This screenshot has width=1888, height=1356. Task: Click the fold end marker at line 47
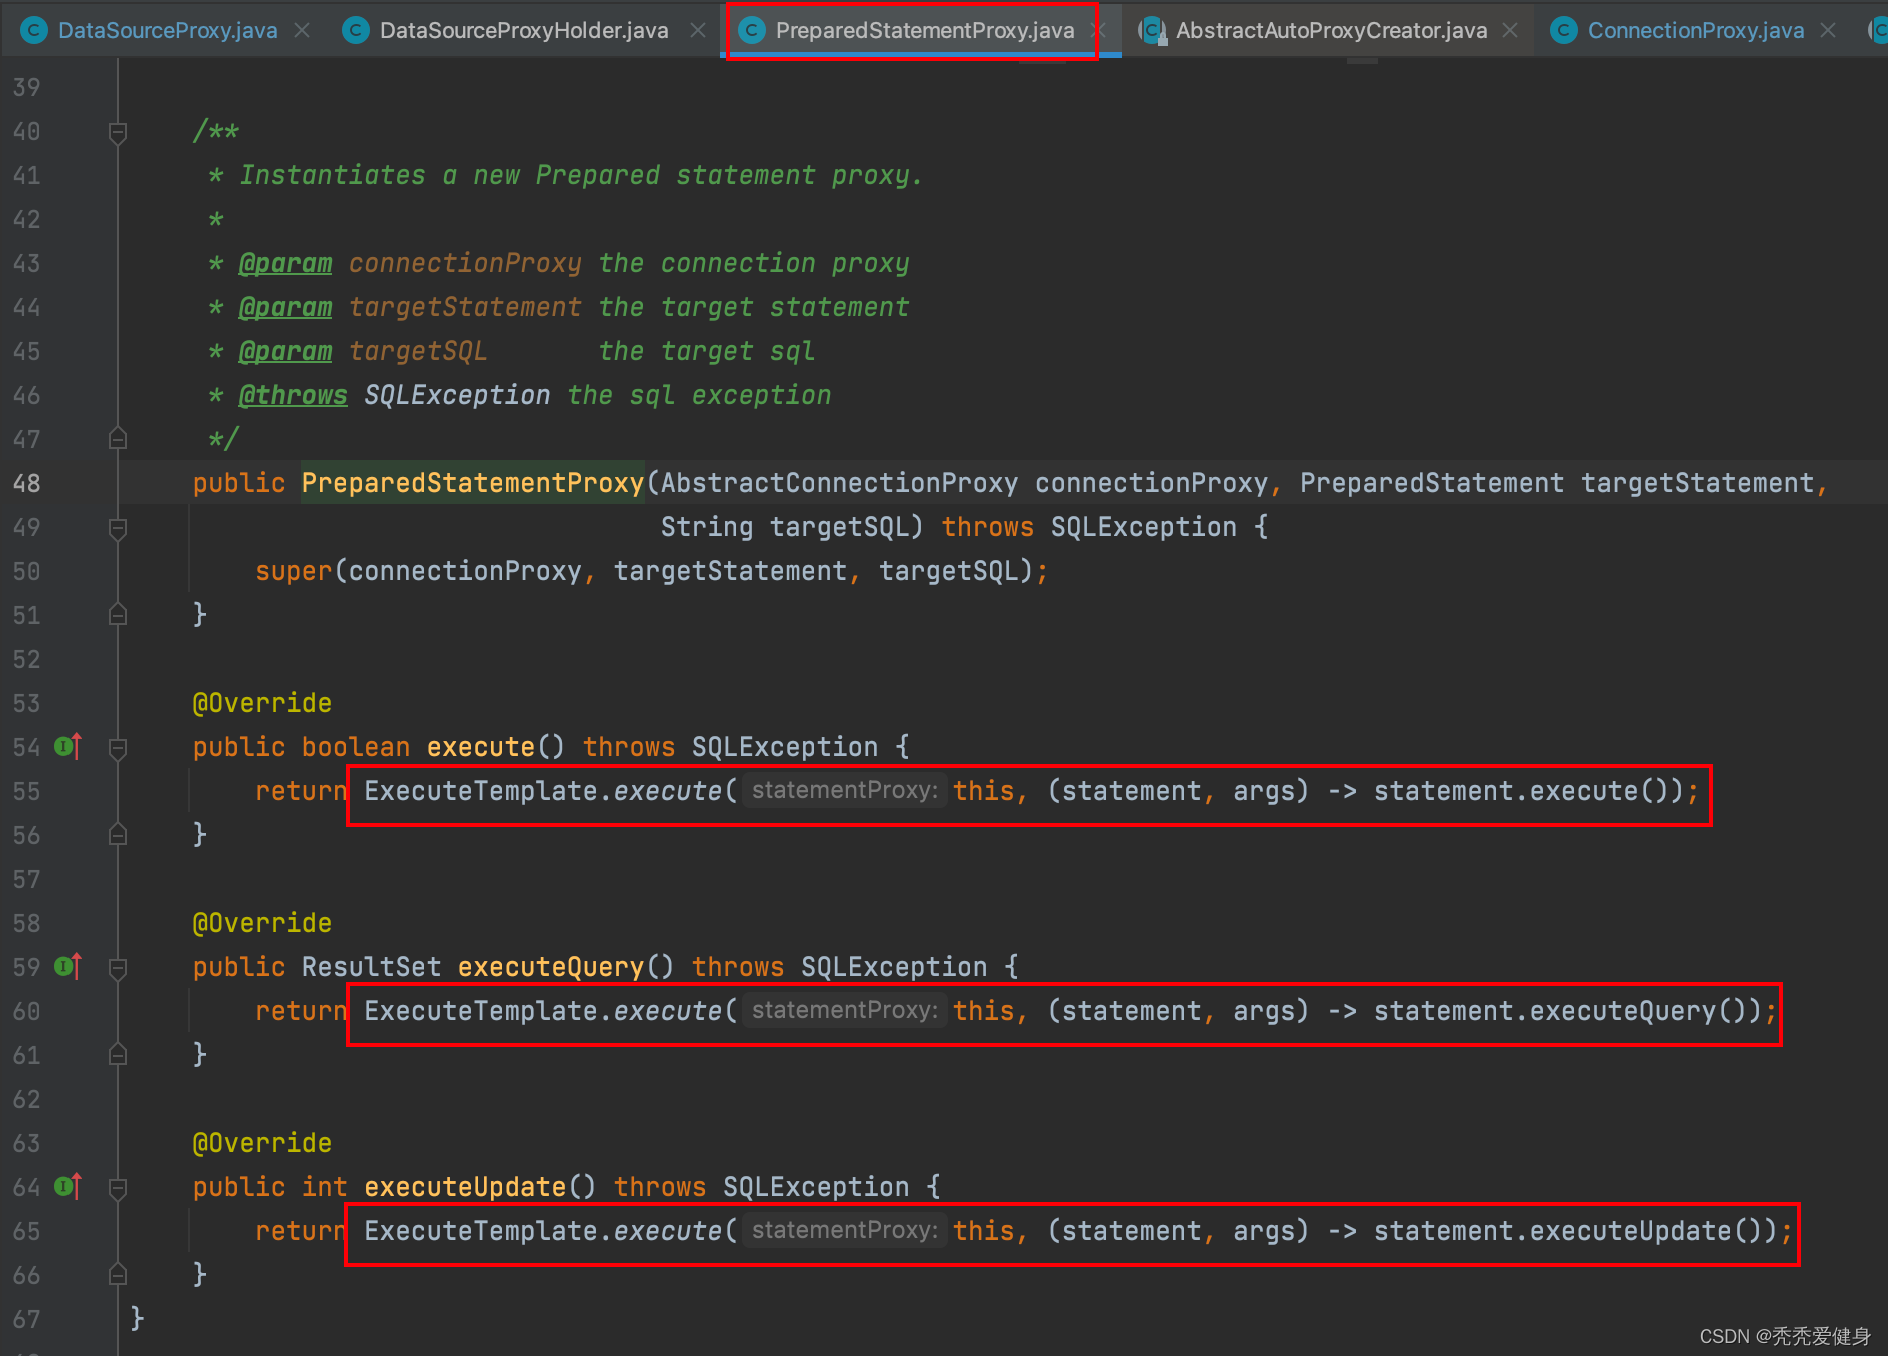coord(118,438)
